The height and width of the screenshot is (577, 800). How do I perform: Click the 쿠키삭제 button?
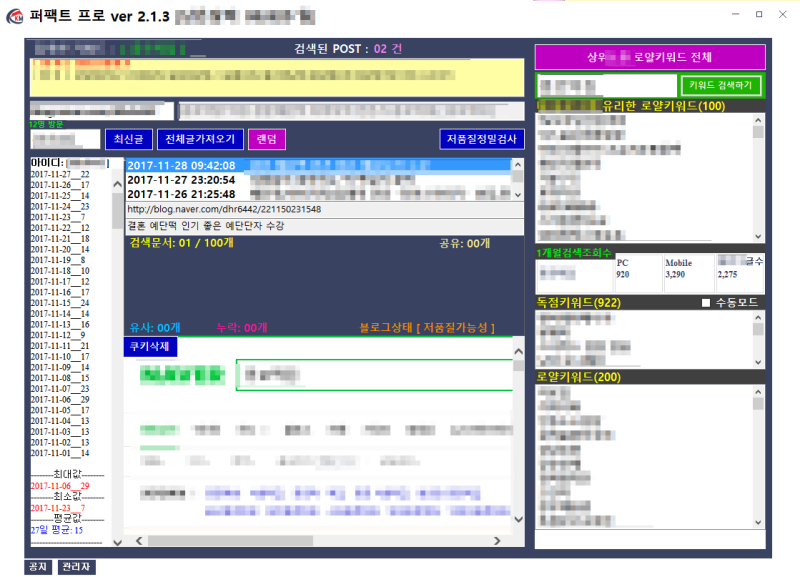pos(150,346)
